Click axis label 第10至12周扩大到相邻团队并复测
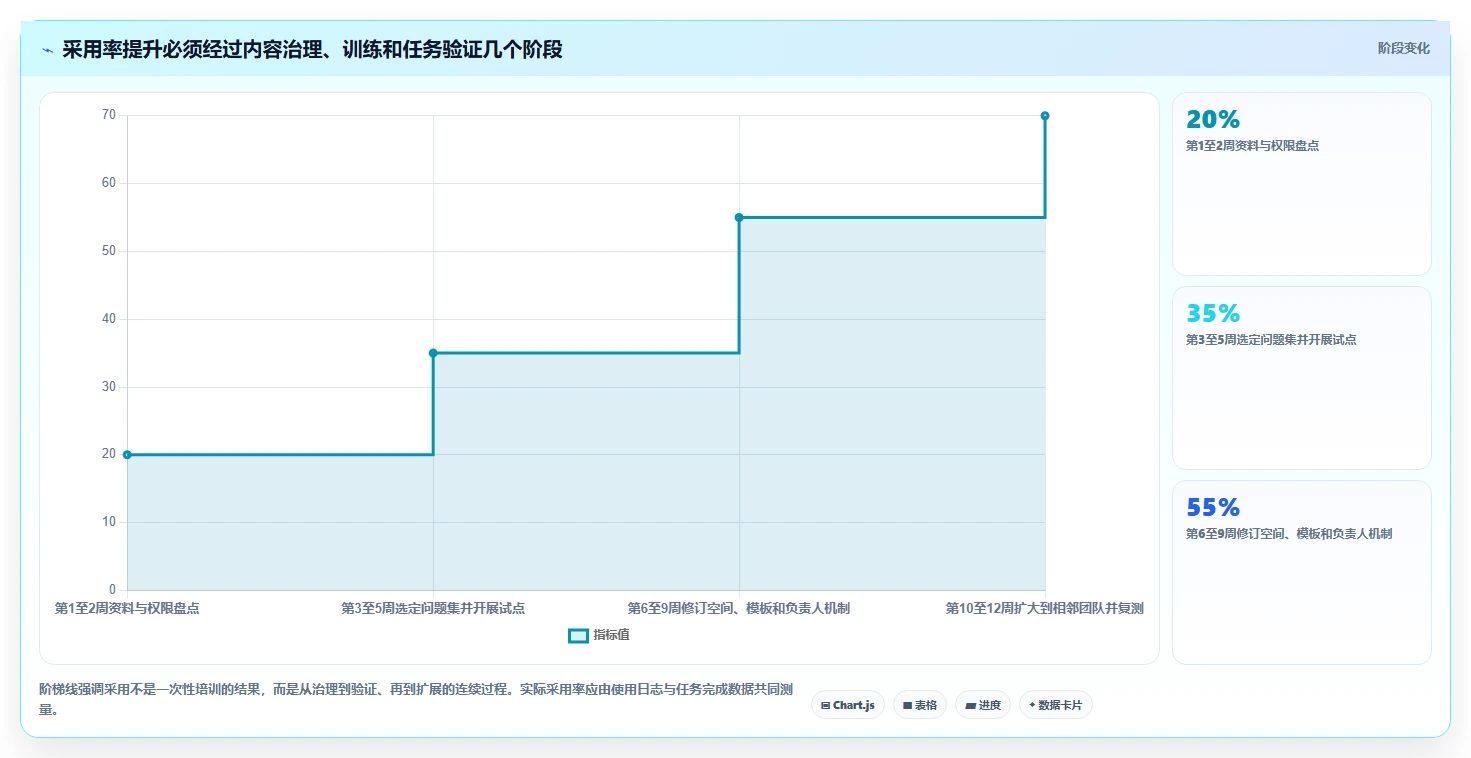The image size is (1471, 758). point(1044,608)
